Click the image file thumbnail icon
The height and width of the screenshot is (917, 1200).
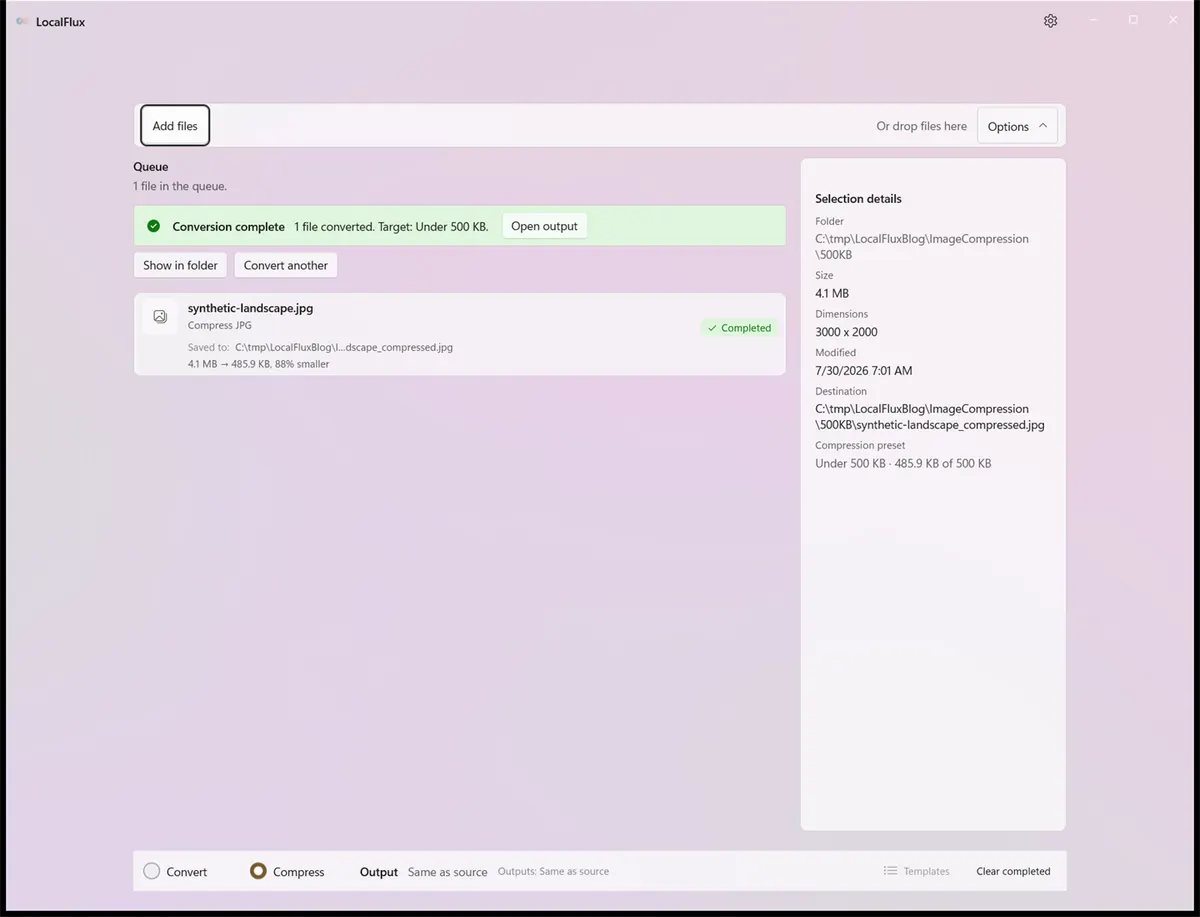tap(160, 316)
